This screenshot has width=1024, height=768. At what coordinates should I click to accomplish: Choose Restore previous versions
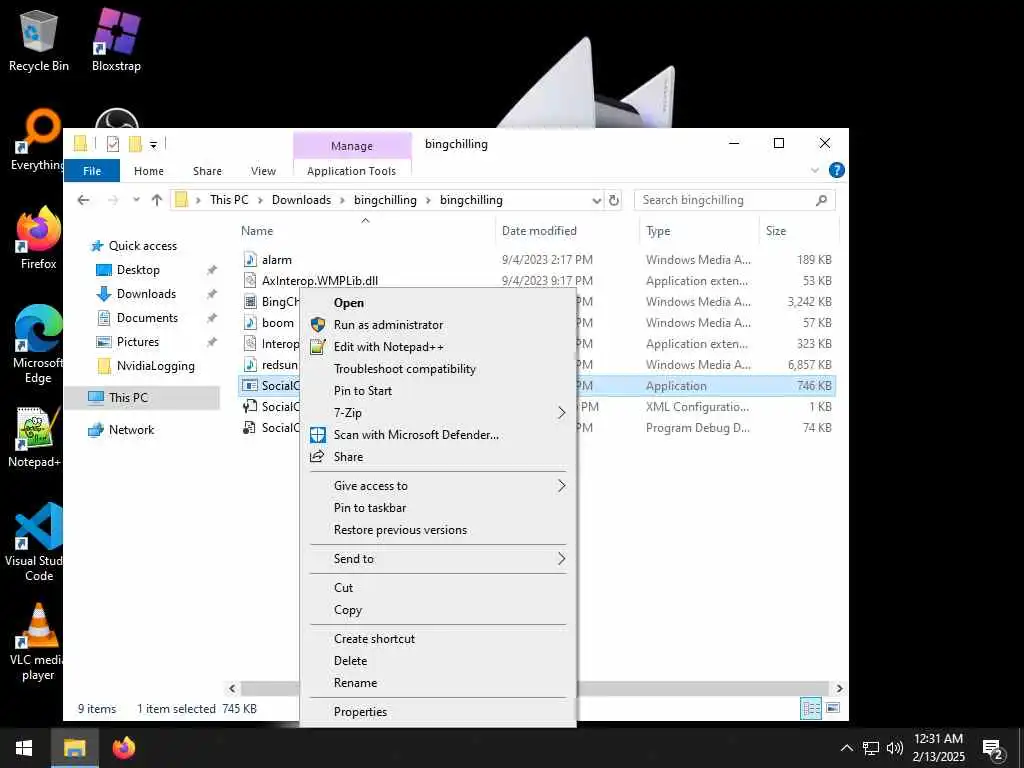pyautogui.click(x=438, y=530)
